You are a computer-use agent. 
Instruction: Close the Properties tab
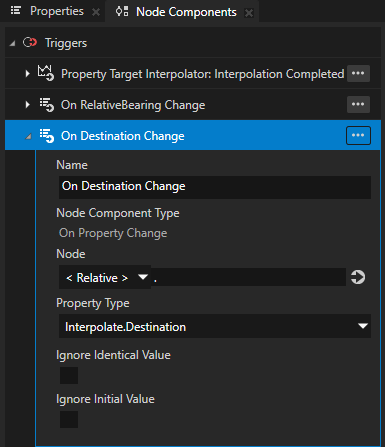coord(96,12)
